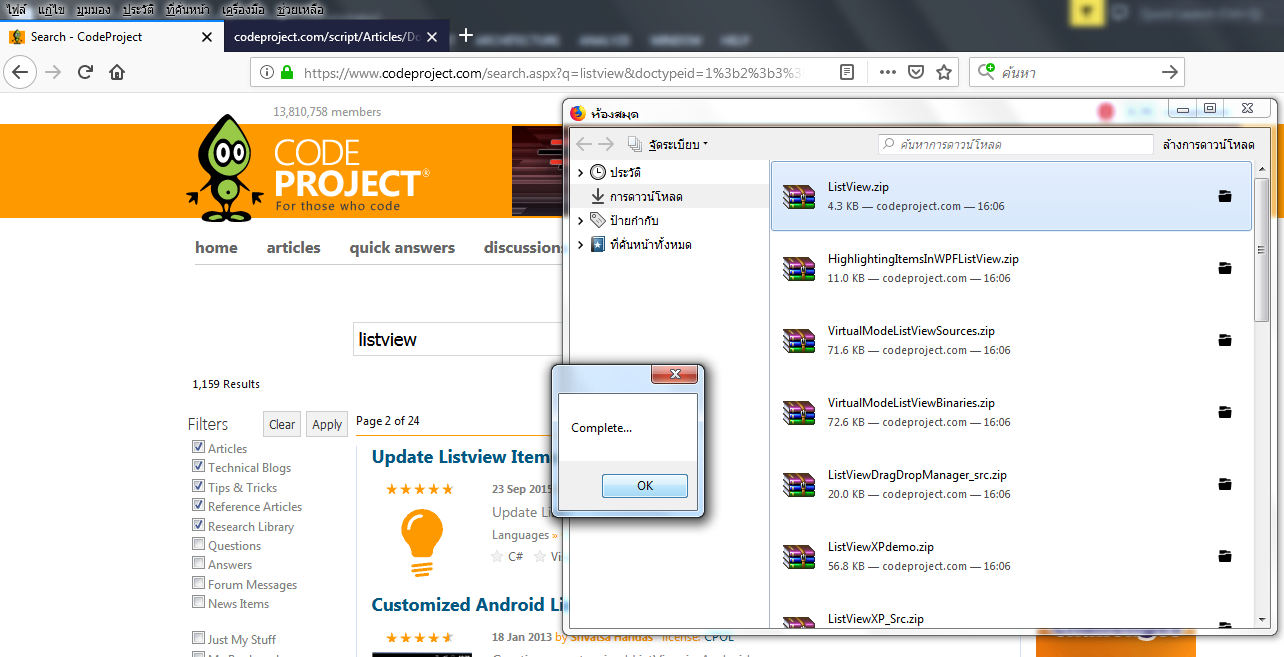
Task: Expand the ประวัติ history tree node
Action: point(581,172)
